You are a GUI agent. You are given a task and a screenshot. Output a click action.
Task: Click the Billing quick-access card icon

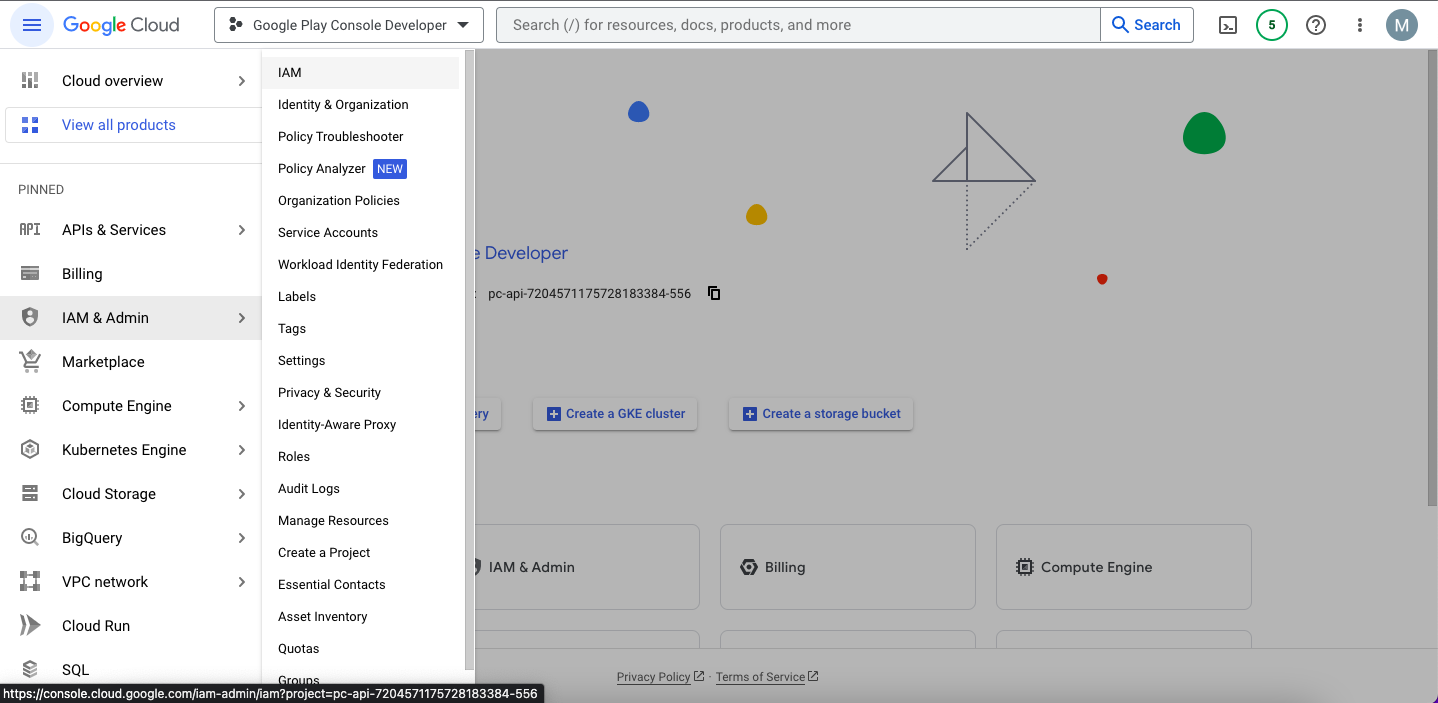748,567
